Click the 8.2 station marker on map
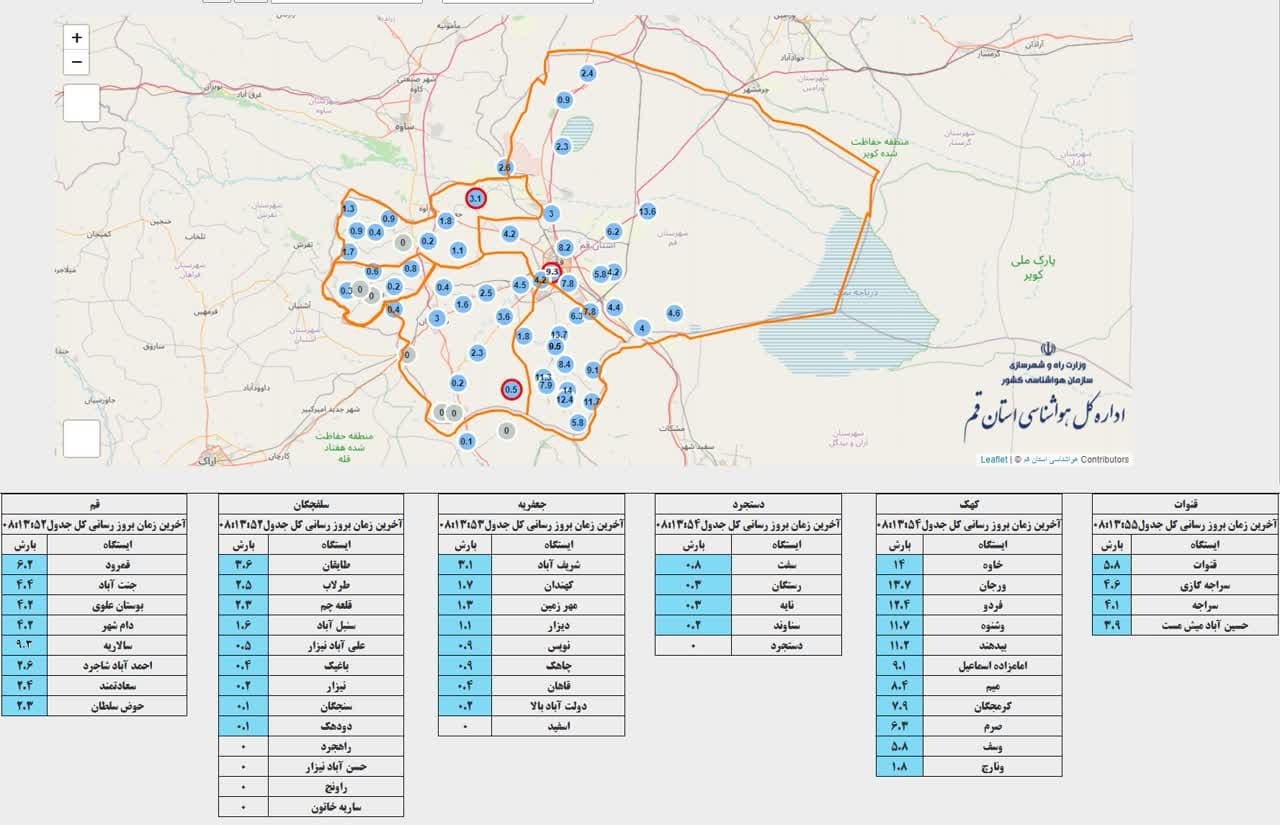The height and width of the screenshot is (825, 1280). (565, 247)
